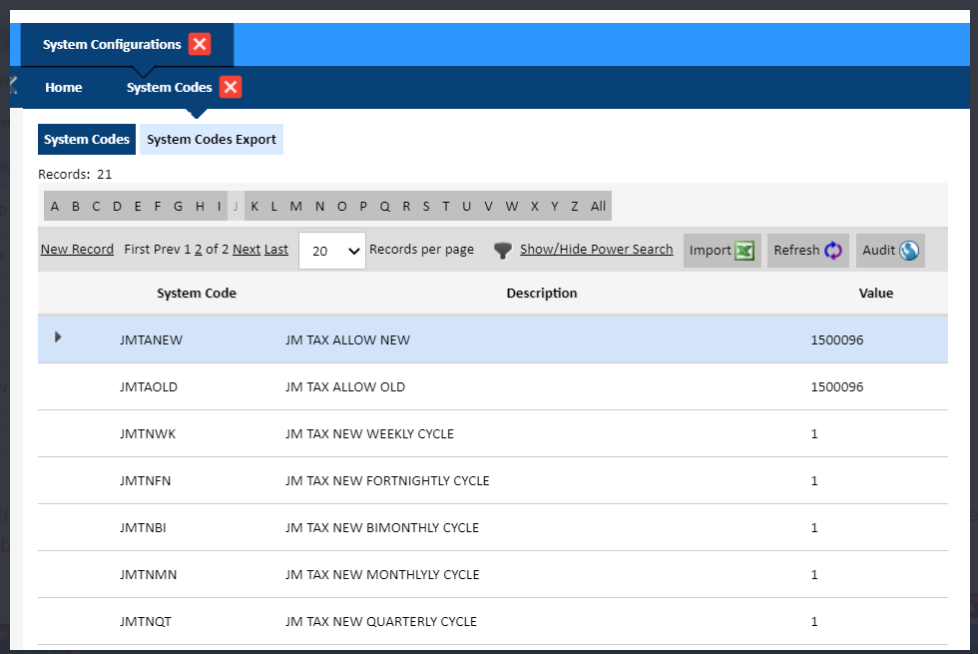This screenshot has width=978, height=654.
Task: Click value 1500096 in JMTAOLD row
Action: (837, 387)
